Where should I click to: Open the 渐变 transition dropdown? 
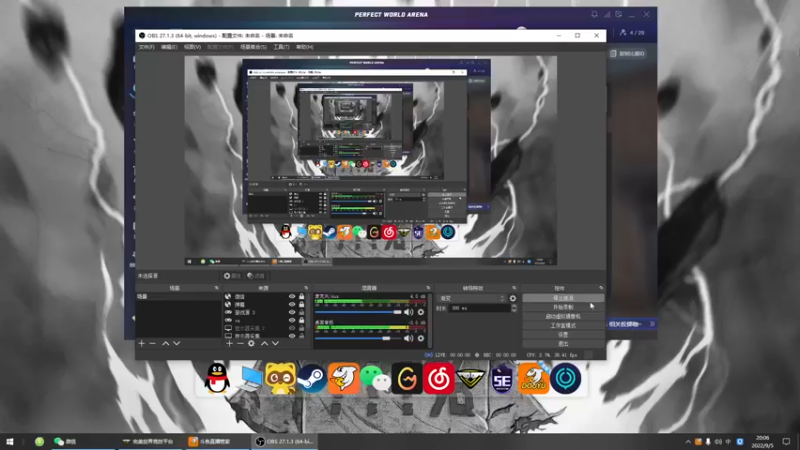click(472, 298)
